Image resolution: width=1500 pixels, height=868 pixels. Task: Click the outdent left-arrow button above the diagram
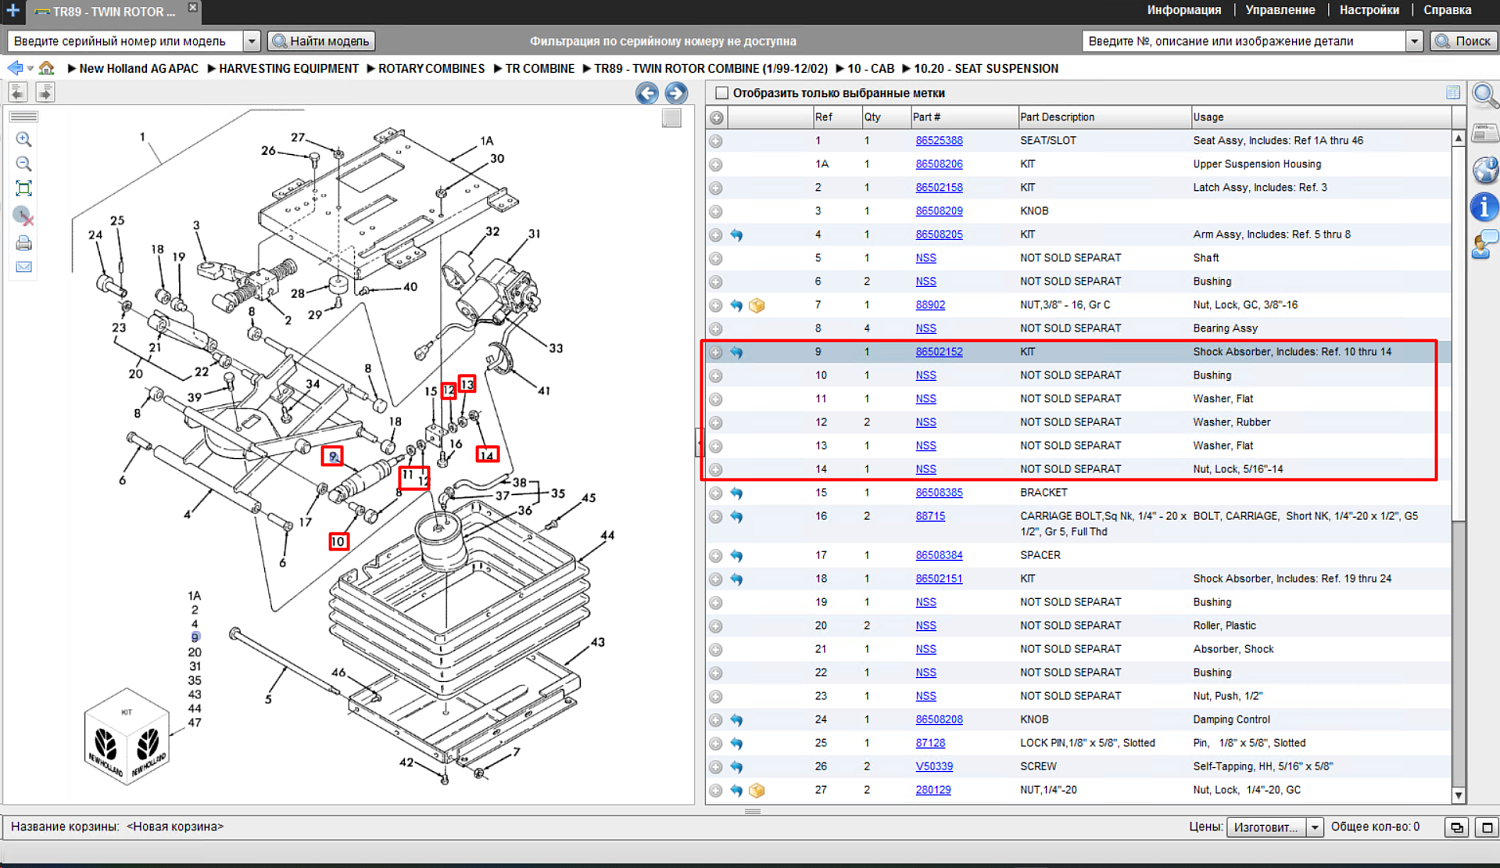(x=18, y=92)
